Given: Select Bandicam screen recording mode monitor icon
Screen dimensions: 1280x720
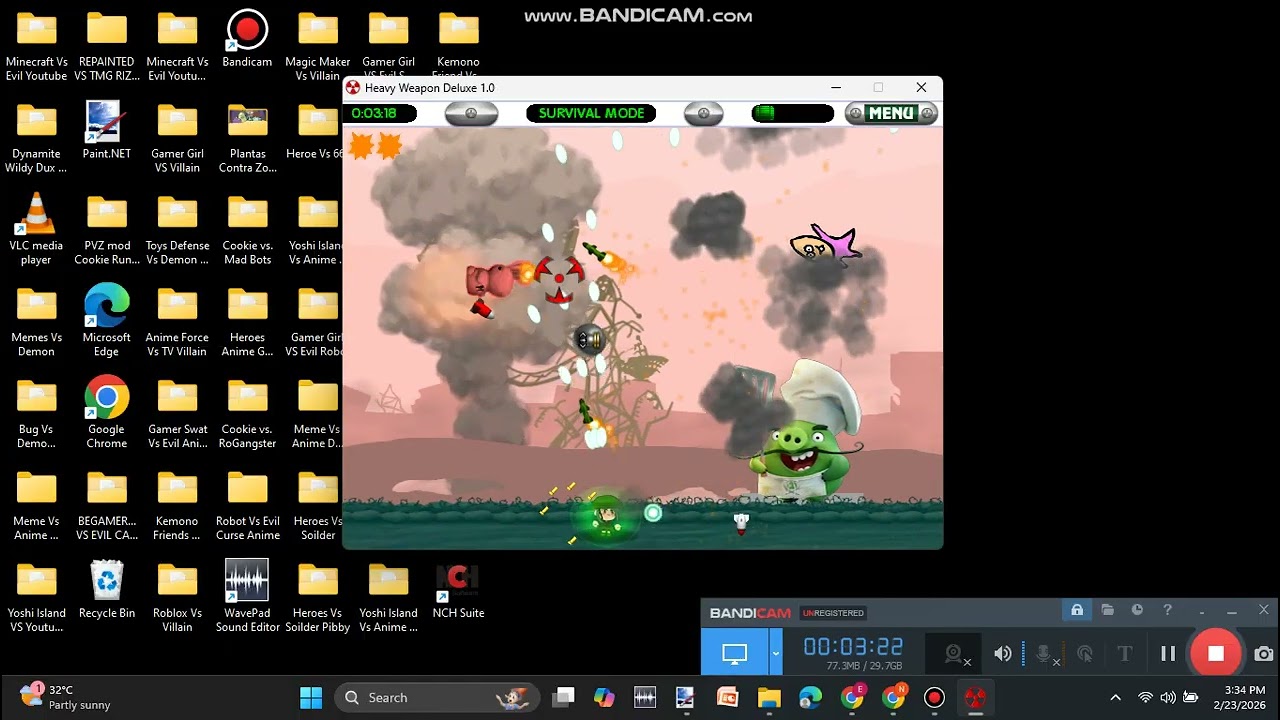Looking at the screenshot, I should click(735, 654).
